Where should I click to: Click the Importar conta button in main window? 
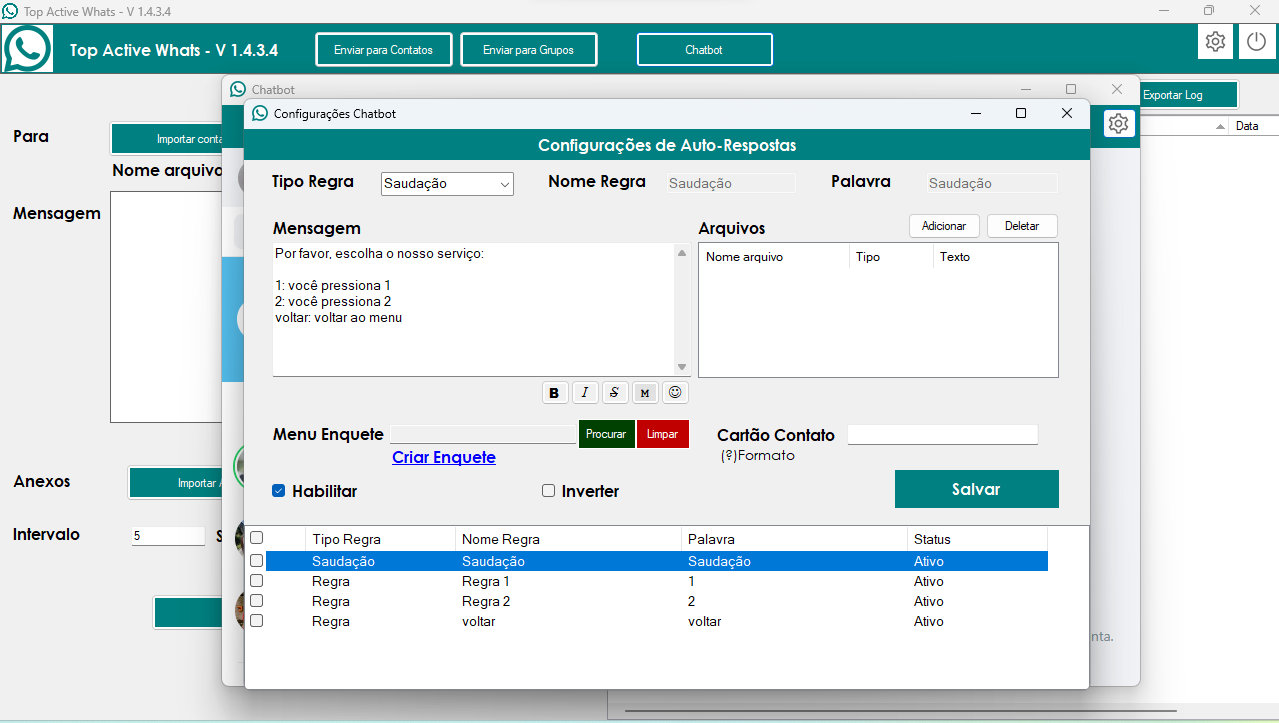[167, 139]
